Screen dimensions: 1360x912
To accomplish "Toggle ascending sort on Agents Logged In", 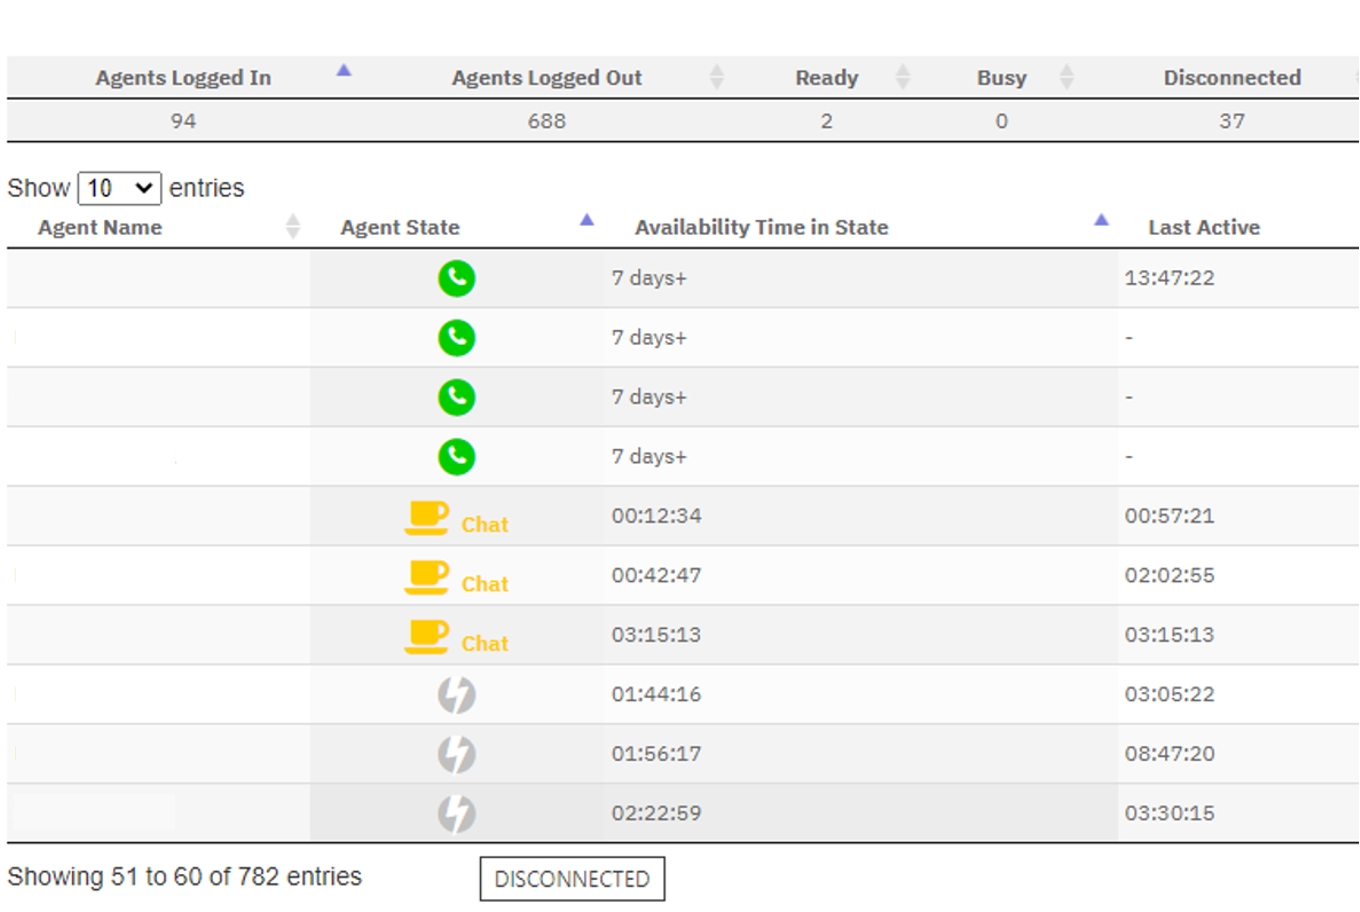I will coord(343,71).
